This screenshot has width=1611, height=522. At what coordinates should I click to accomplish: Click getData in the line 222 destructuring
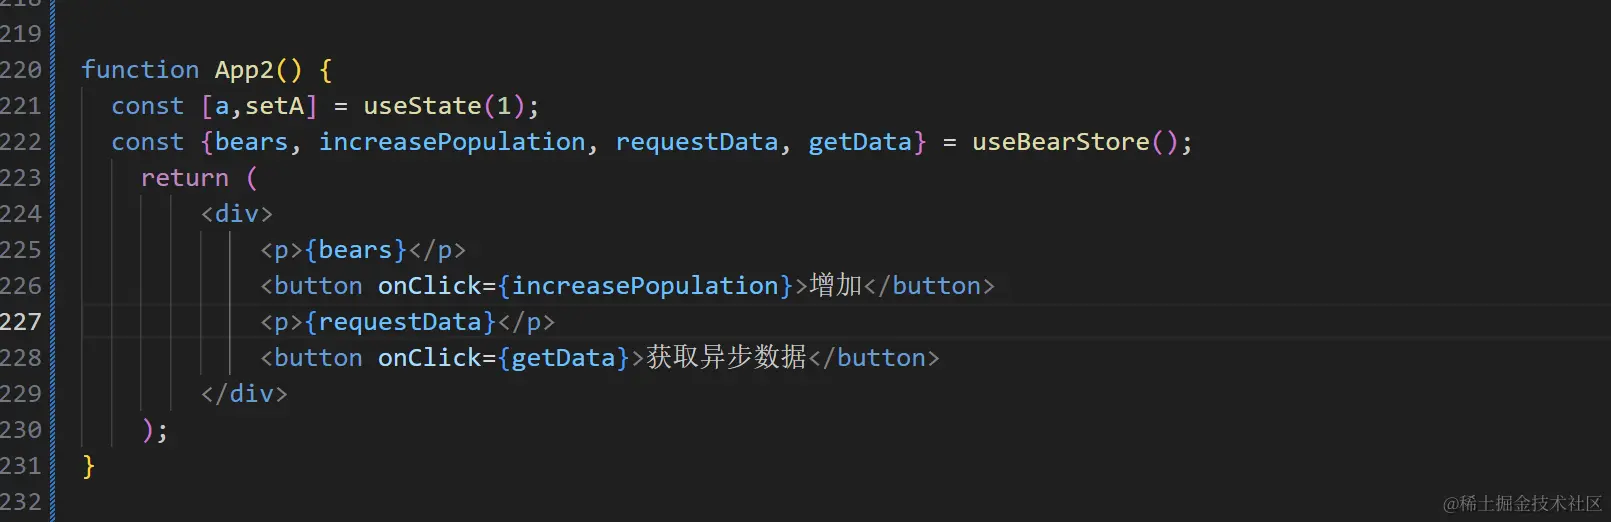[x=860, y=142]
